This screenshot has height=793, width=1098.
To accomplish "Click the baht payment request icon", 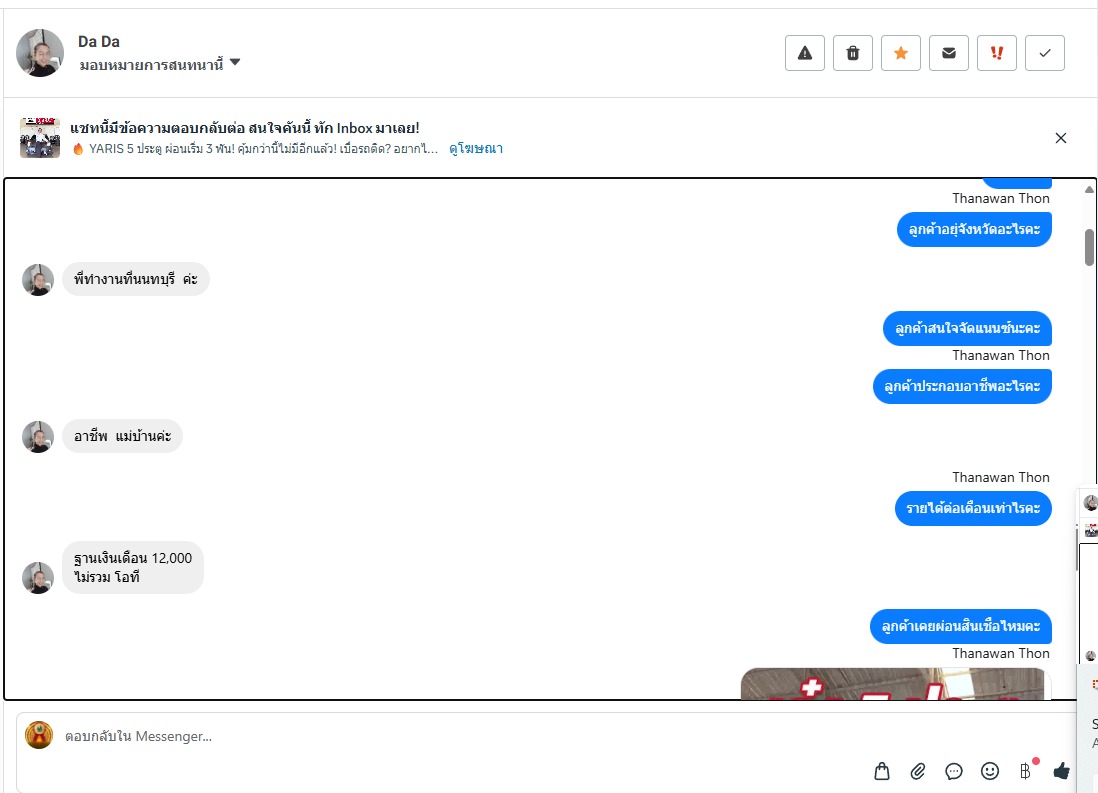I will tap(1026, 771).
